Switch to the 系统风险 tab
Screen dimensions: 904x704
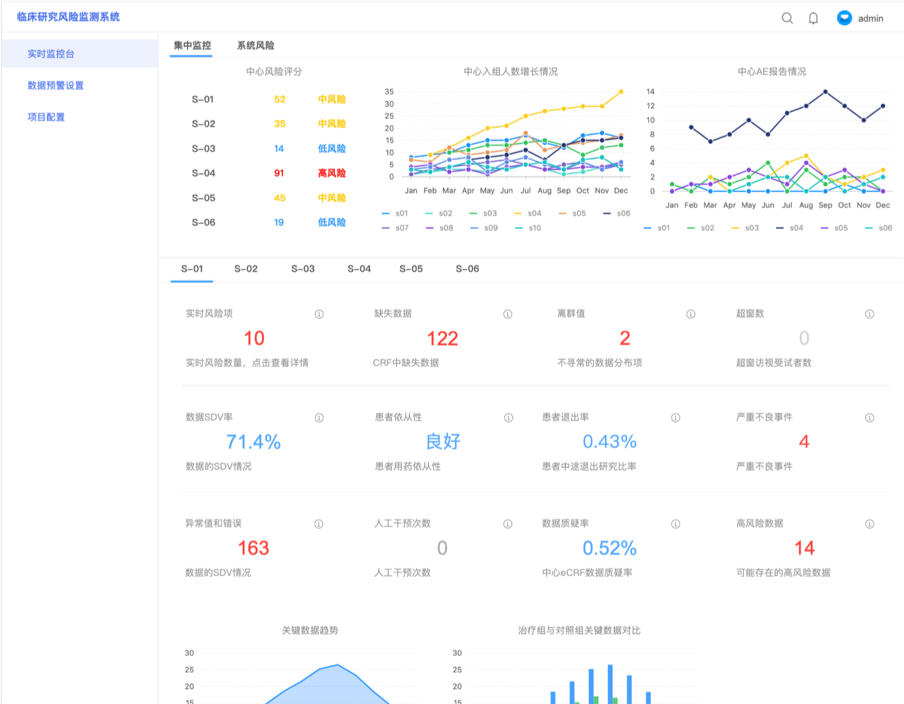coord(255,46)
